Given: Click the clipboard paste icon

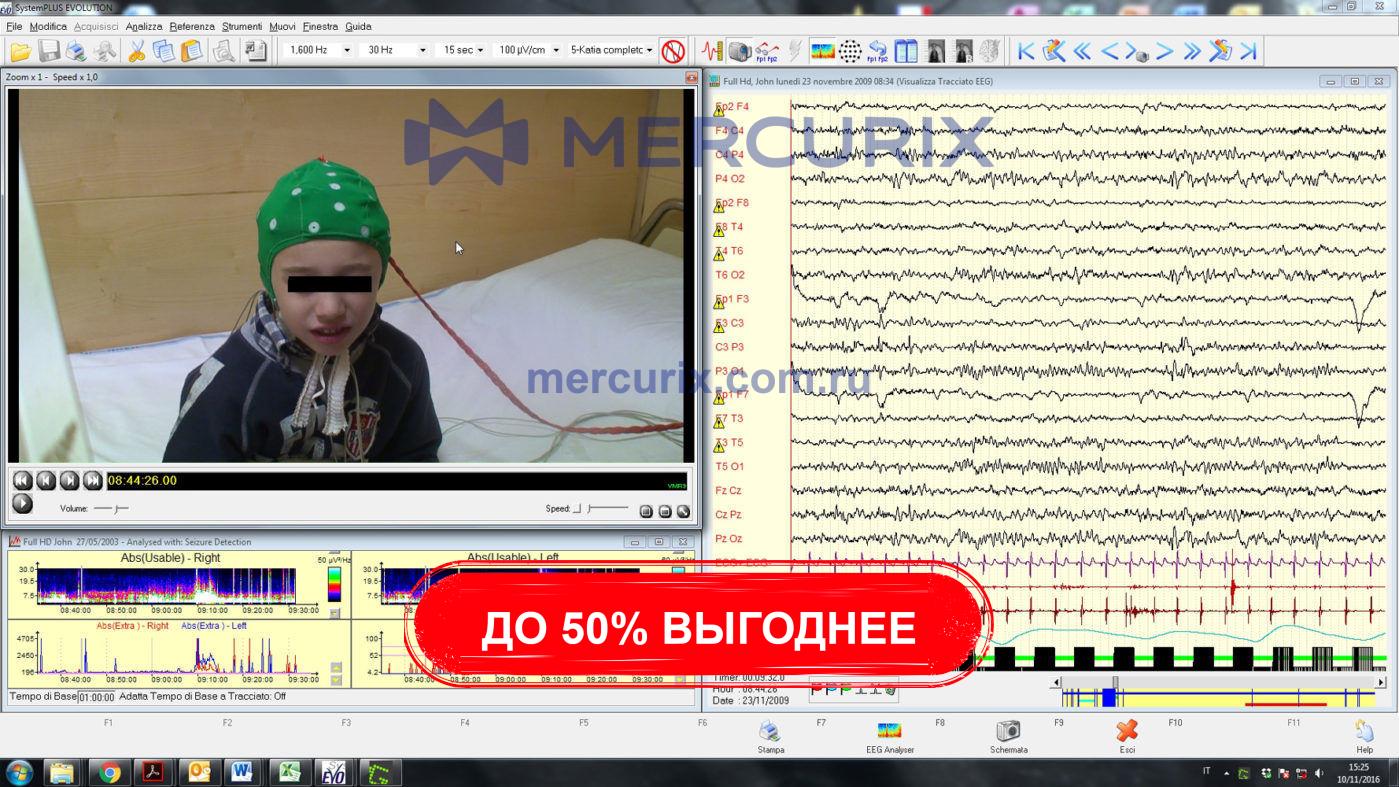Looking at the screenshot, I should (192, 51).
